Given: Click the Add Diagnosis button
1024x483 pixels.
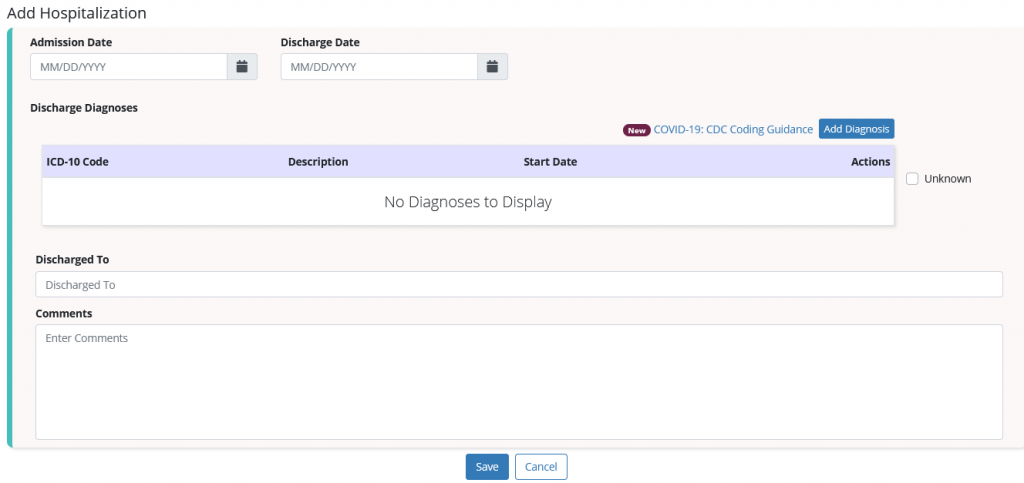Looking at the screenshot, I should tap(856, 129).
